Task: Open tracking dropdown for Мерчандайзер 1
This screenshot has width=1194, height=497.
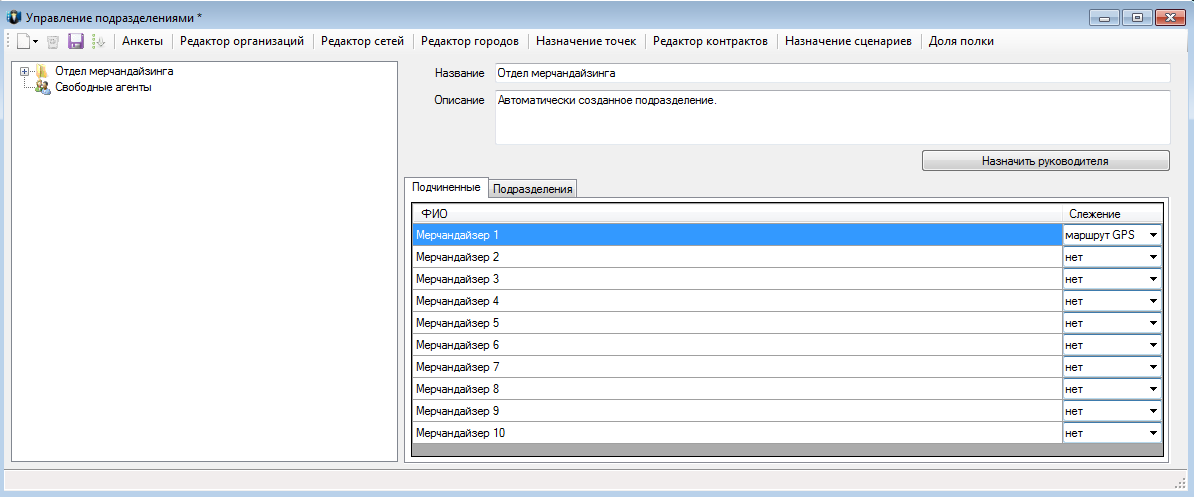Action: [1153, 235]
